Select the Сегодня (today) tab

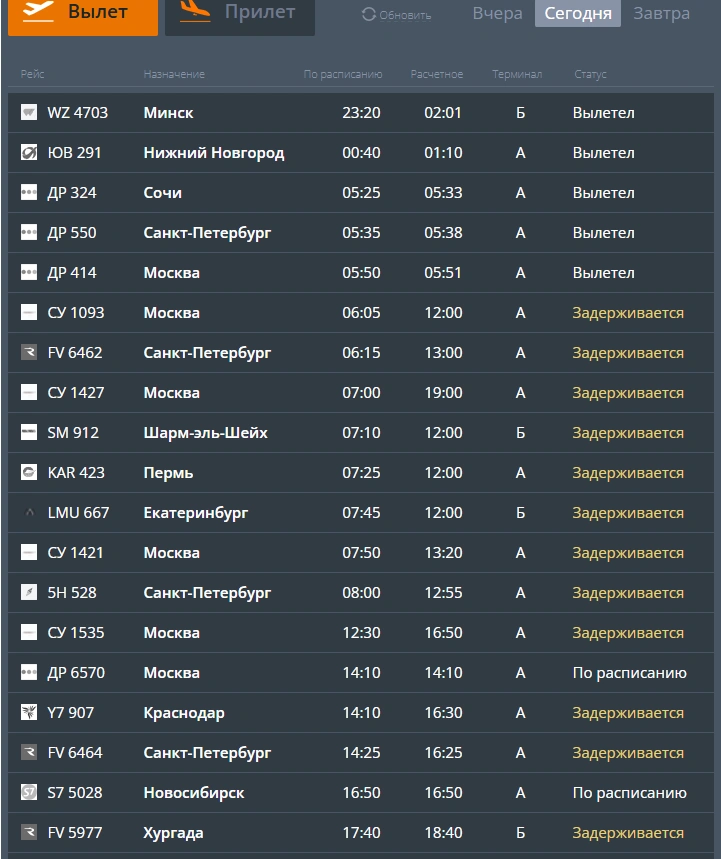578,13
